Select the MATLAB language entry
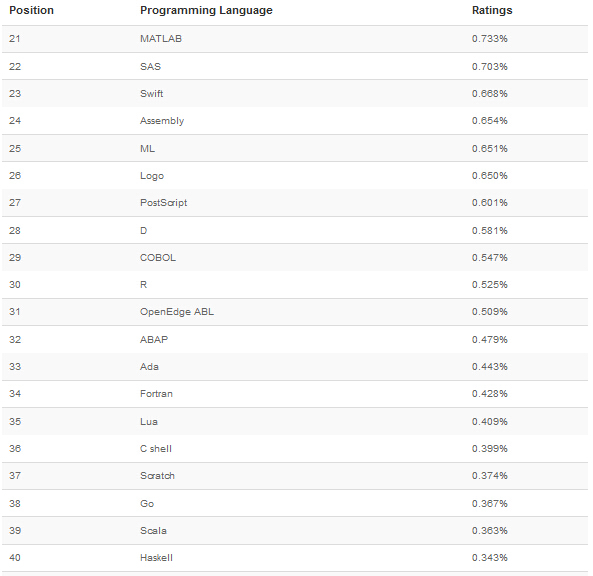The width and height of the screenshot is (593, 576). tap(161, 39)
